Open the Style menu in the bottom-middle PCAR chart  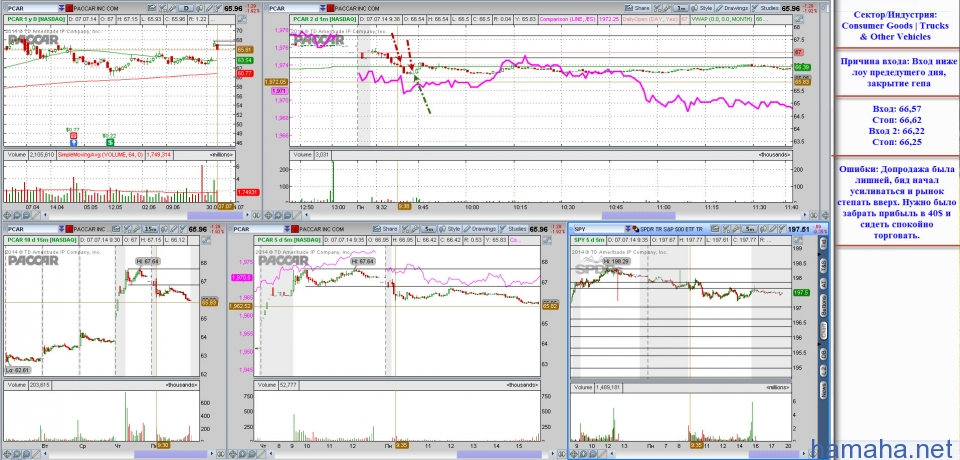449,229
